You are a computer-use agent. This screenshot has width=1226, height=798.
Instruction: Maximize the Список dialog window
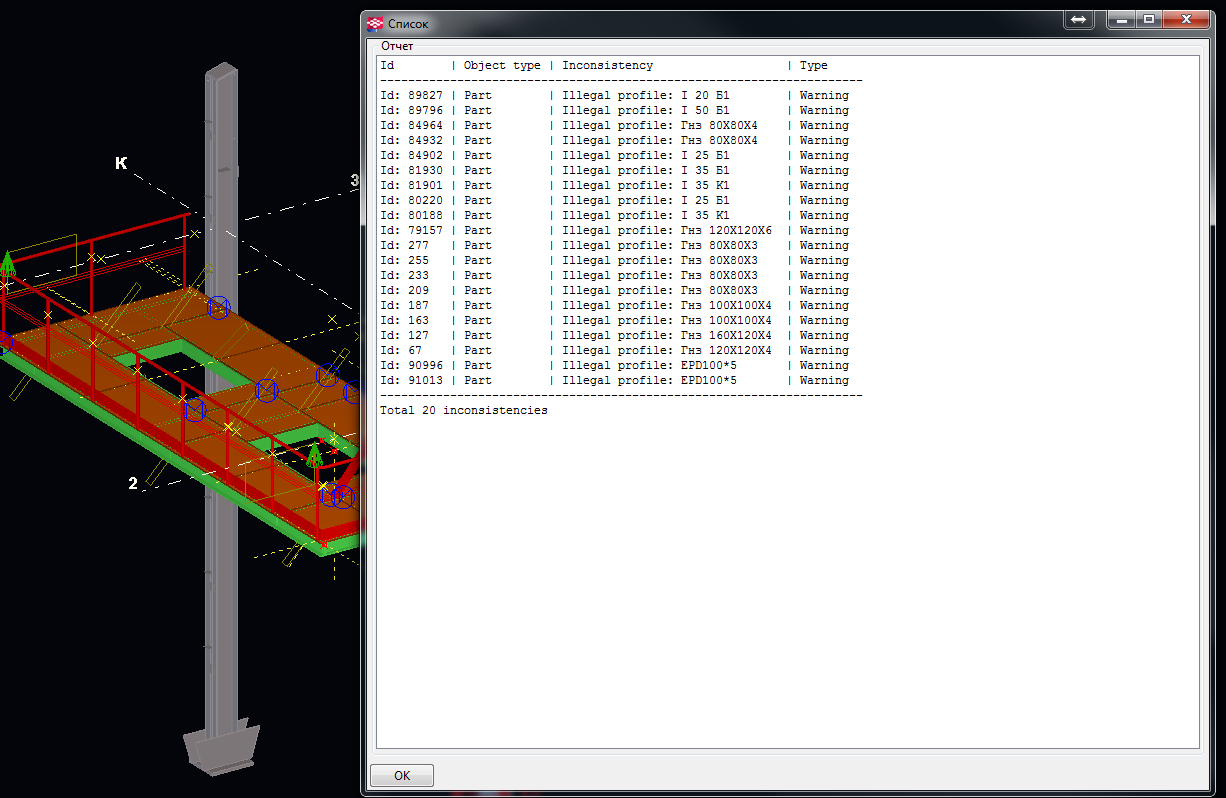coord(1149,19)
